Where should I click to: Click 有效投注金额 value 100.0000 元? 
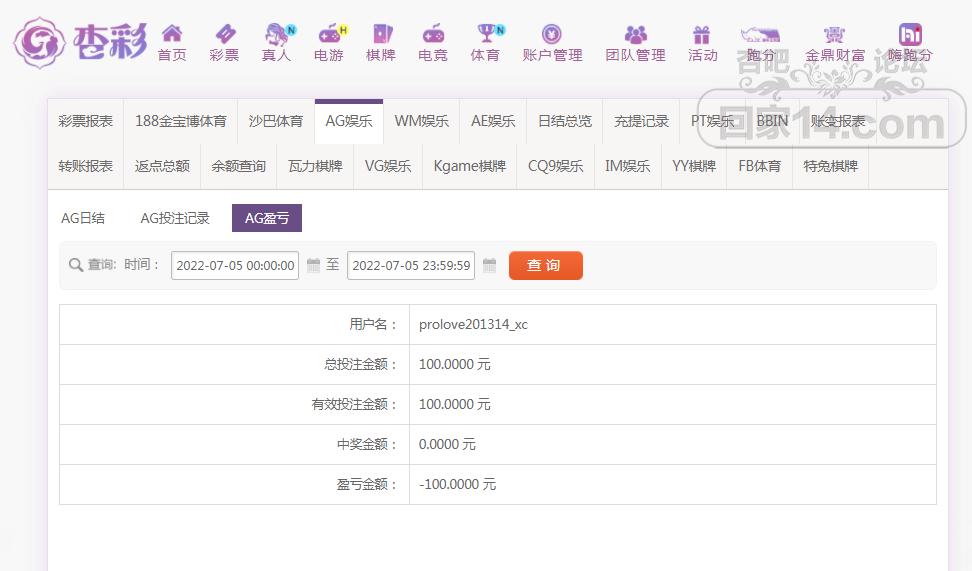(x=454, y=404)
